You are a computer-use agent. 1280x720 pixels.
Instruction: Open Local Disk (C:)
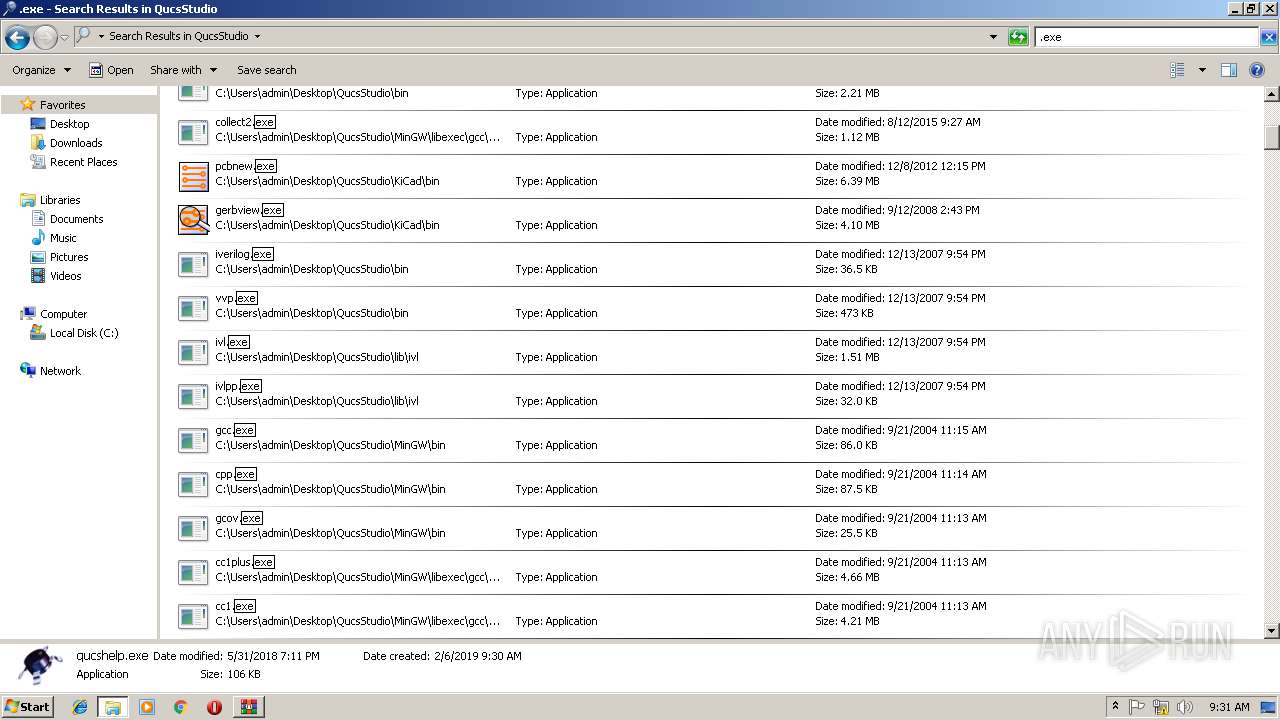tap(84, 333)
